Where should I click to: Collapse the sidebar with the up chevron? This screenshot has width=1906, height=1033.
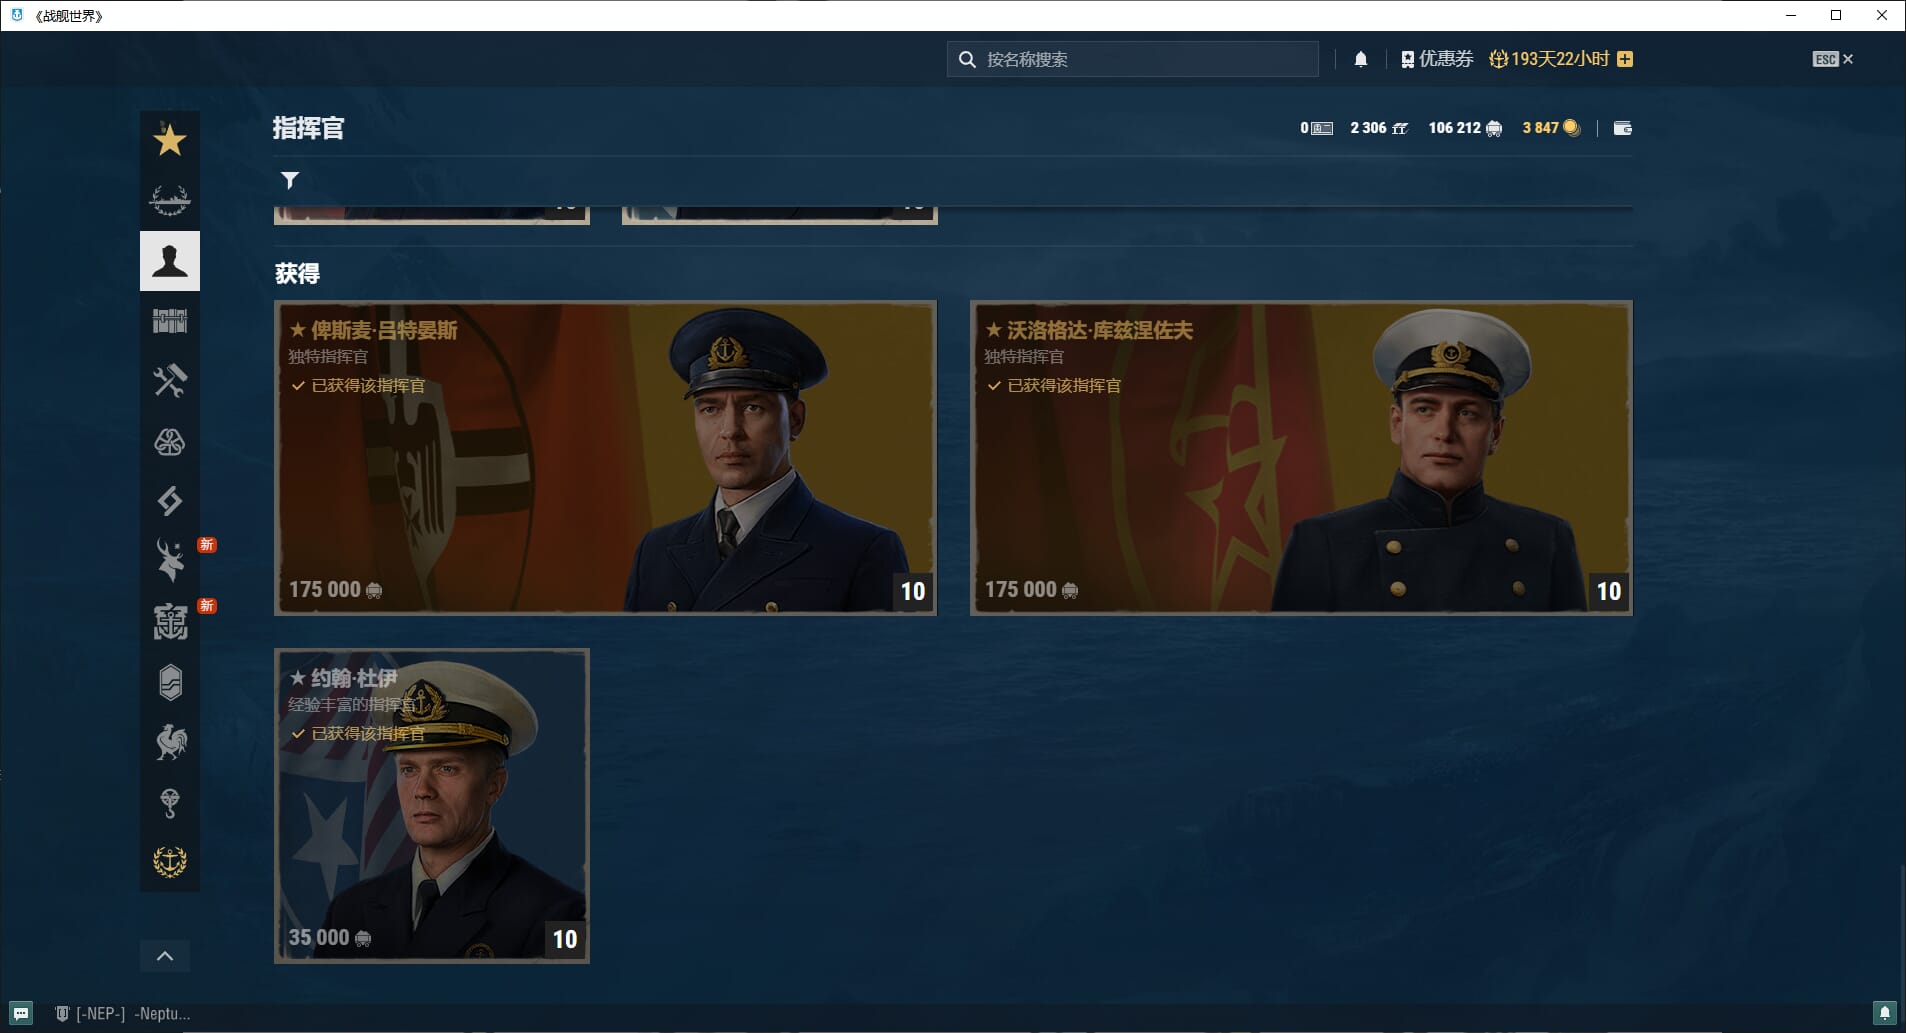(x=165, y=956)
